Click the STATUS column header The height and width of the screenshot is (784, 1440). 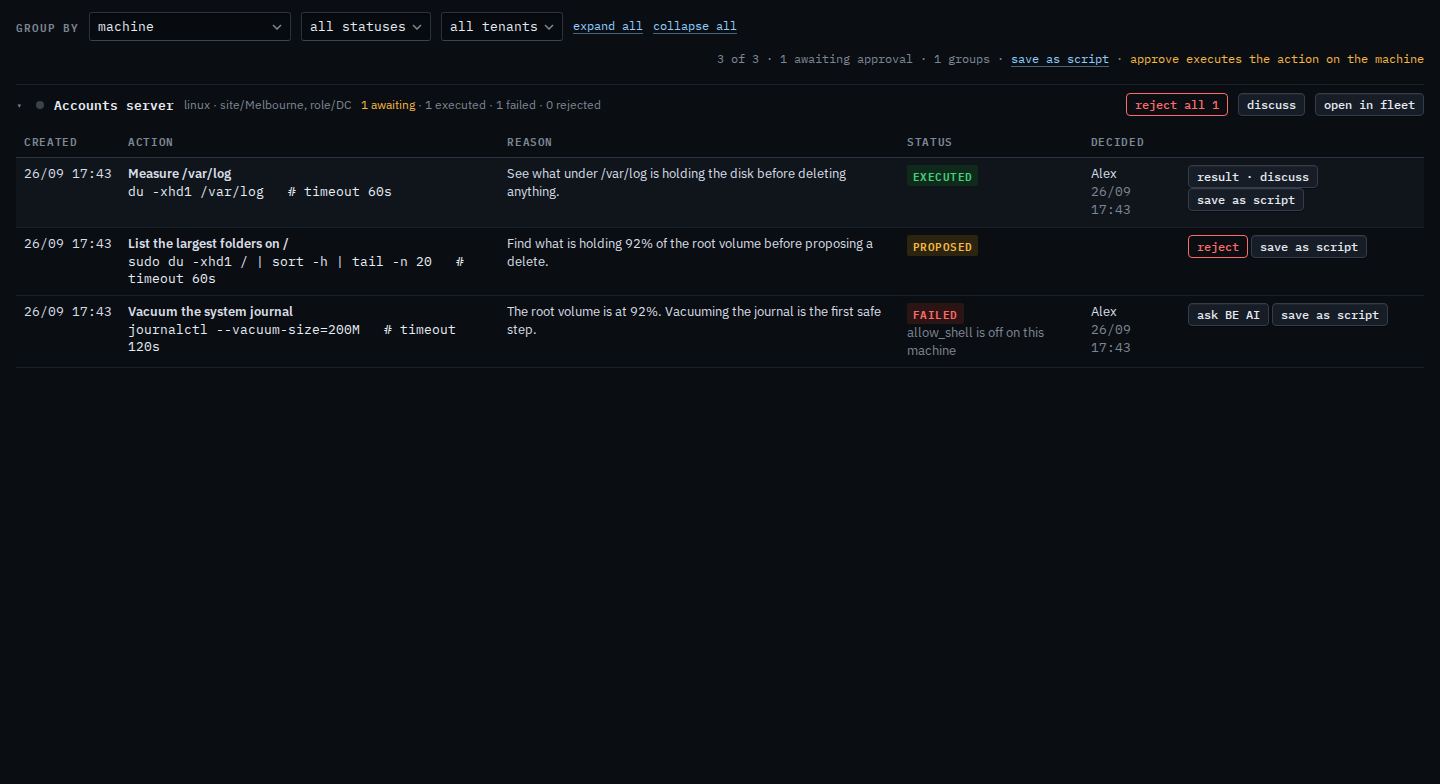pos(930,142)
